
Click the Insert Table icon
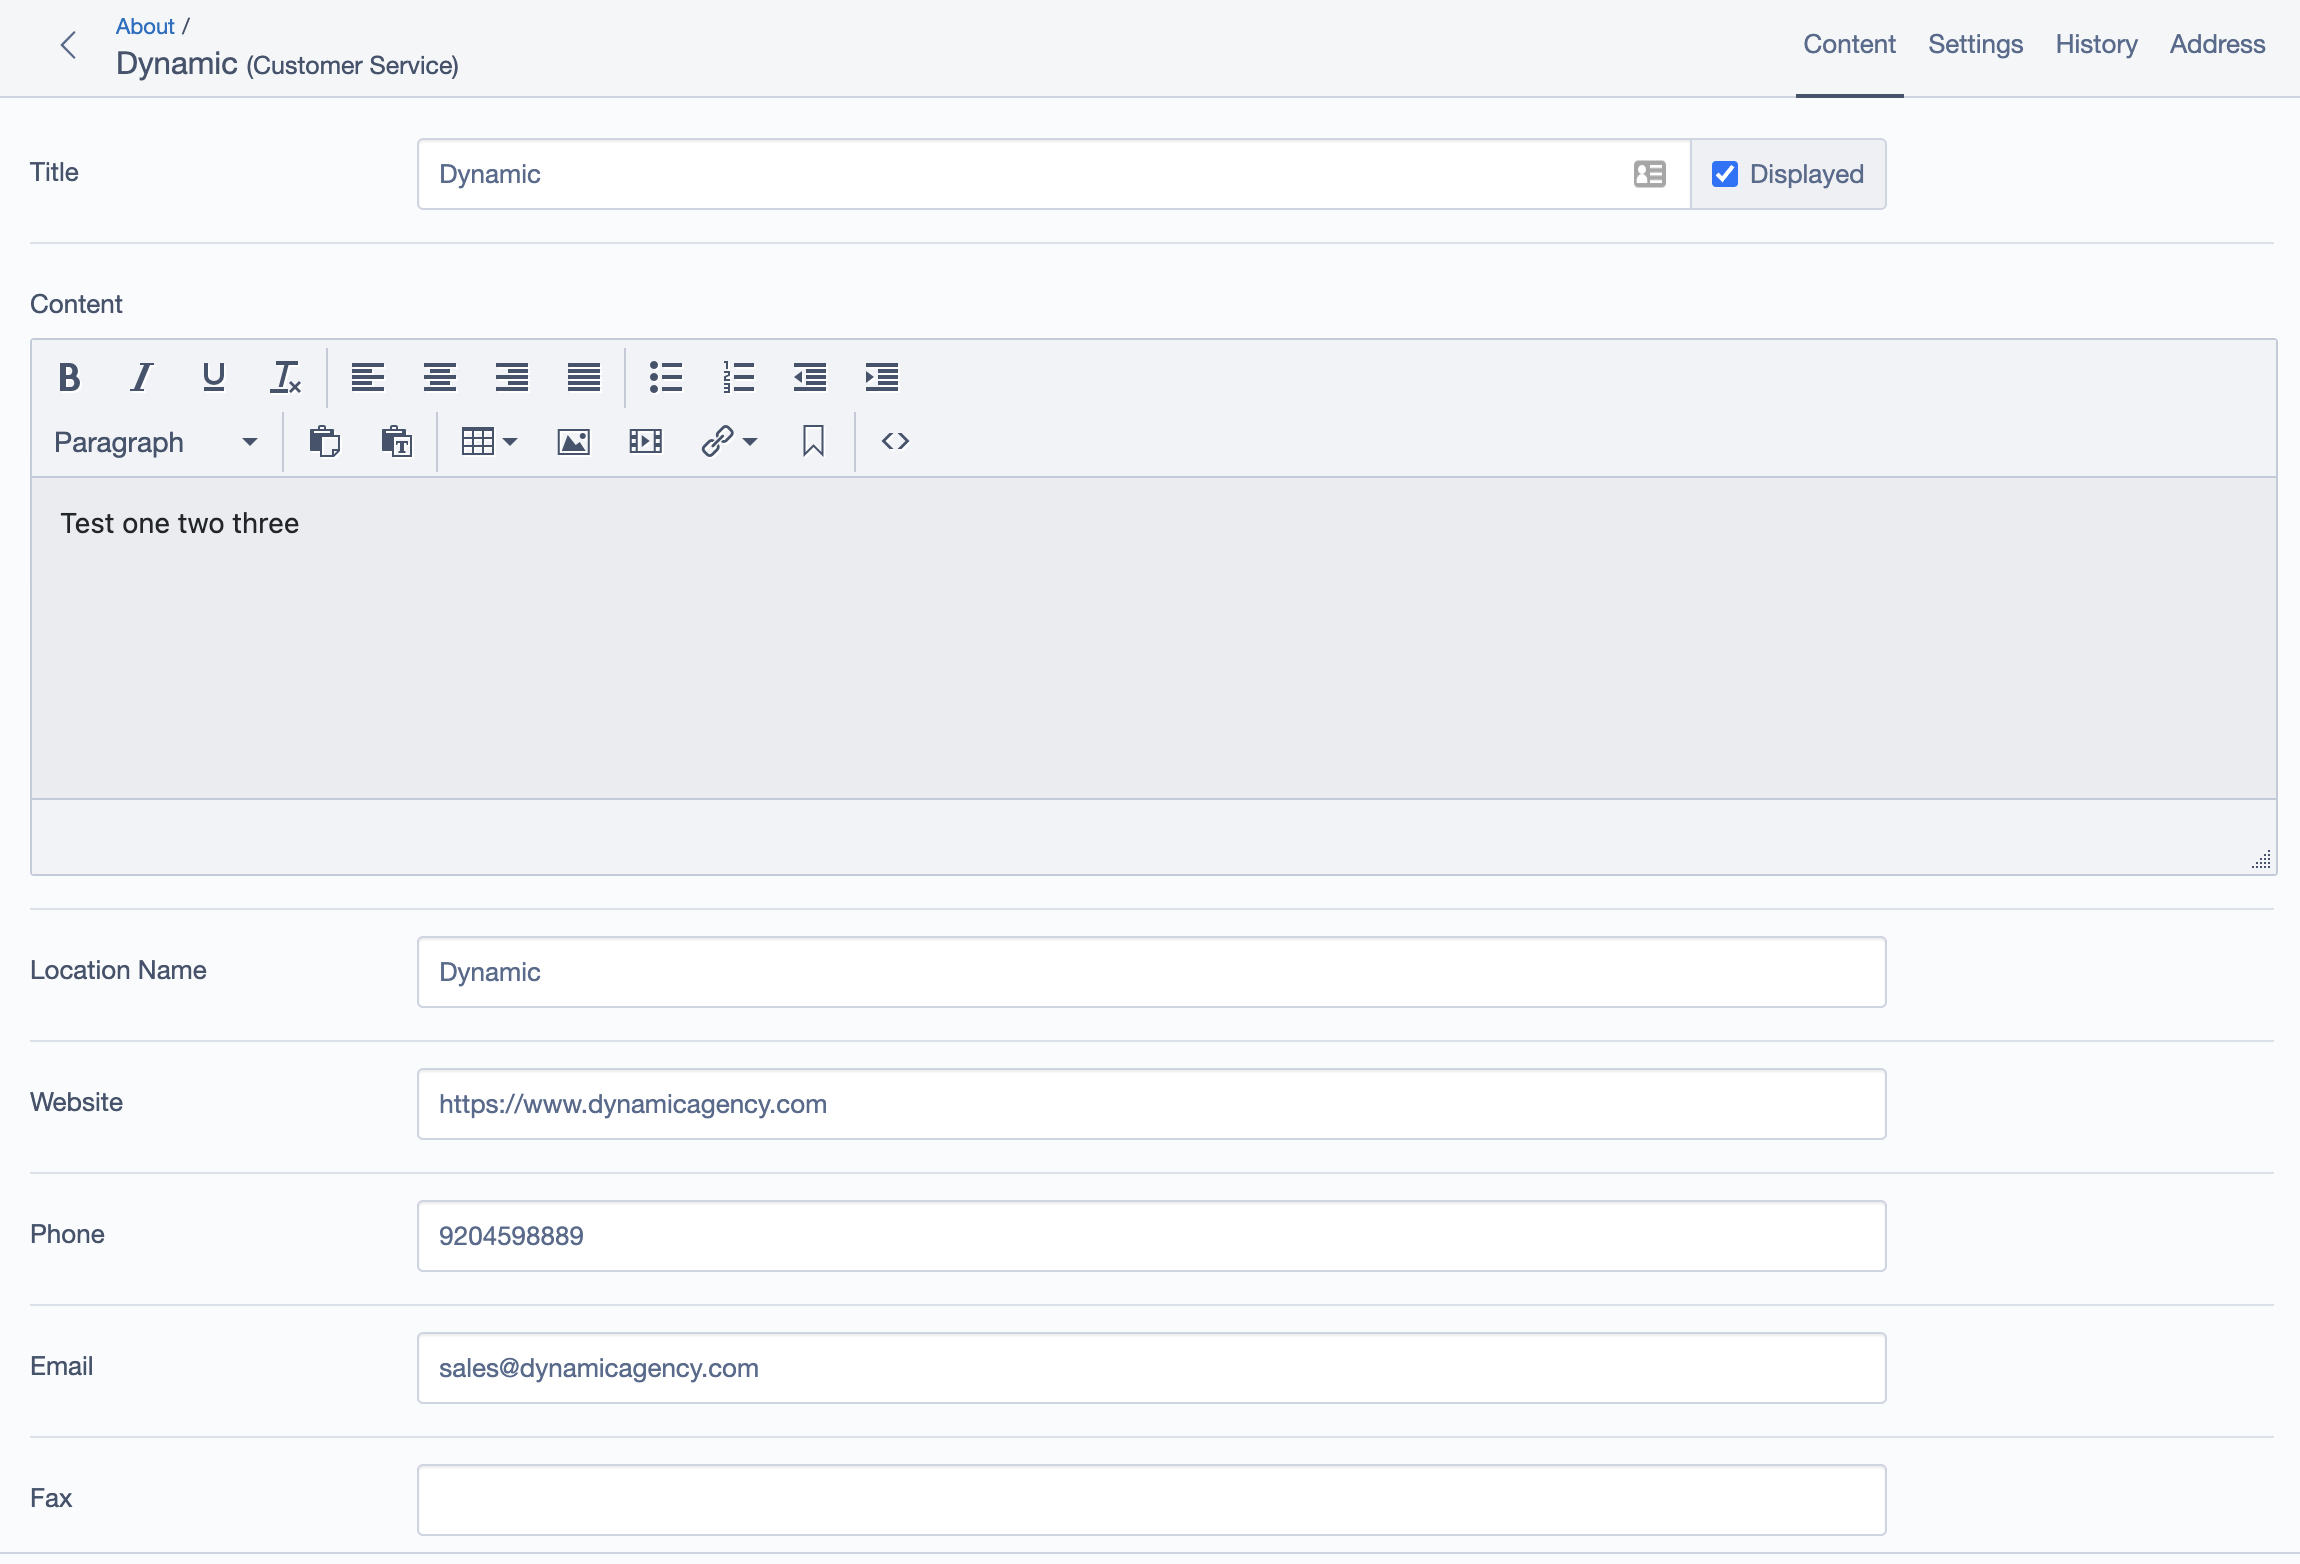(x=483, y=442)
